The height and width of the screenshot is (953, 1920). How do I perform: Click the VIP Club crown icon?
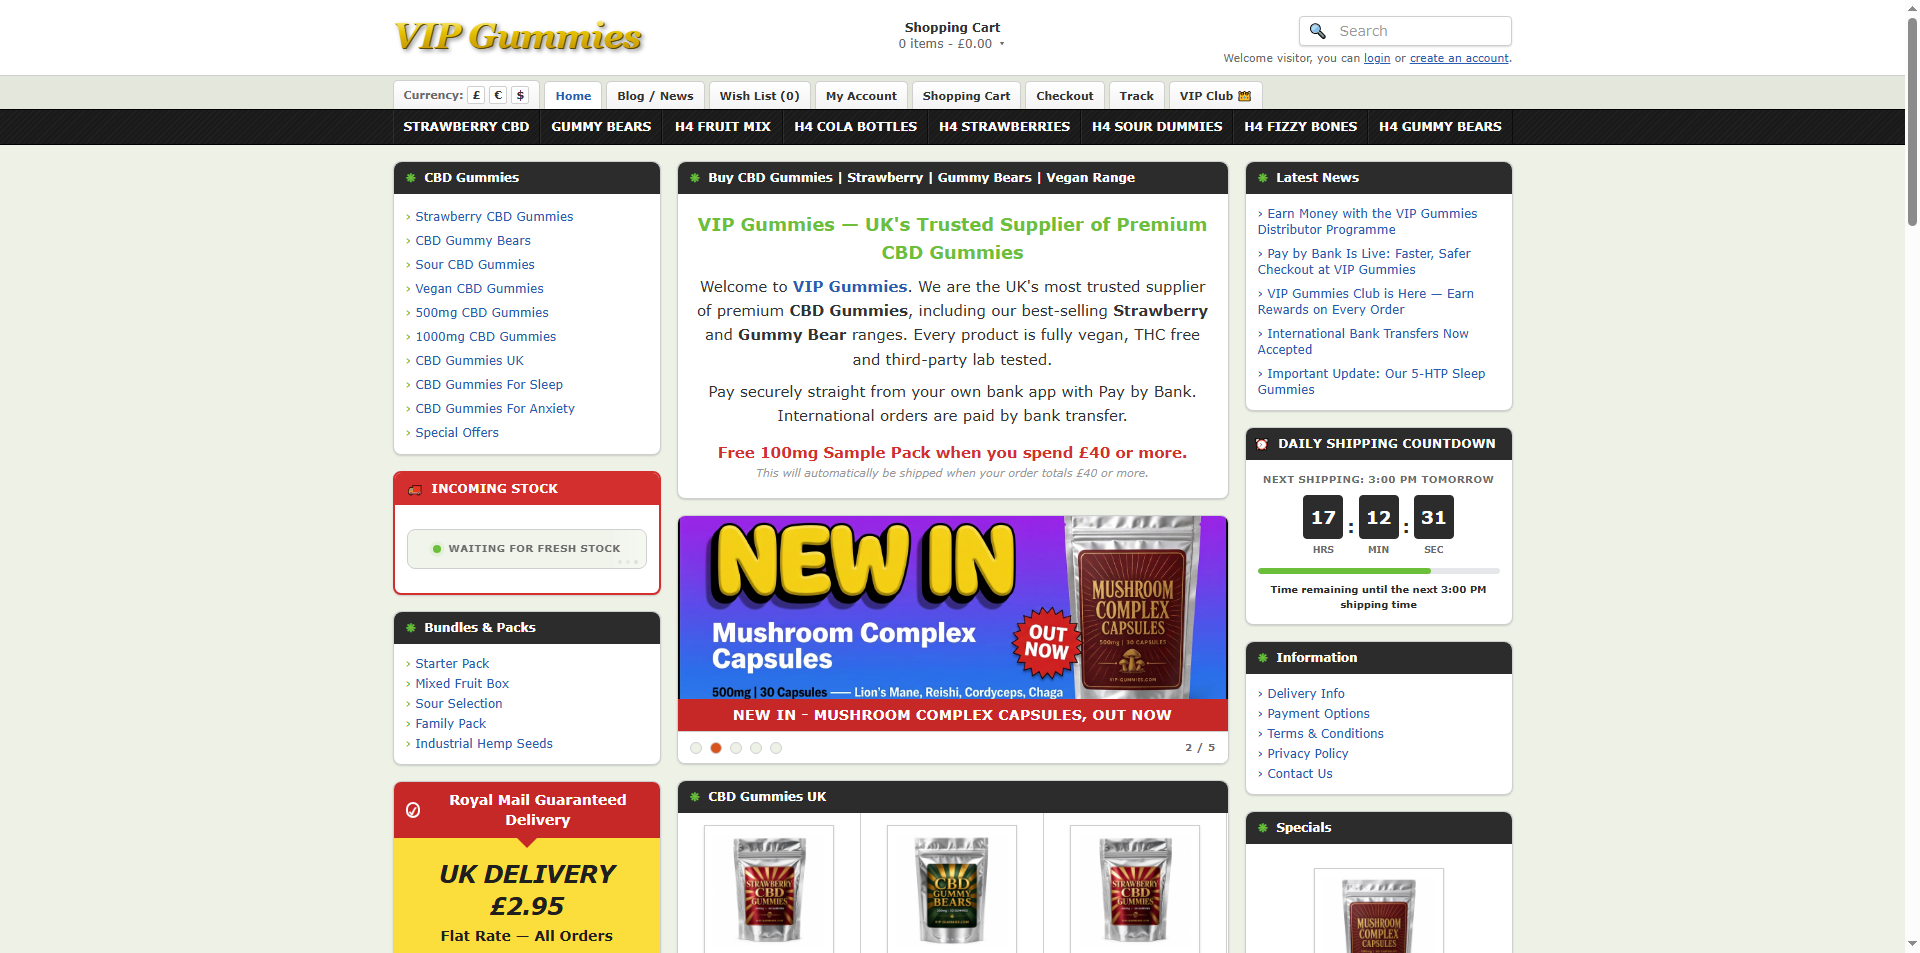[x=1244, y=96]
